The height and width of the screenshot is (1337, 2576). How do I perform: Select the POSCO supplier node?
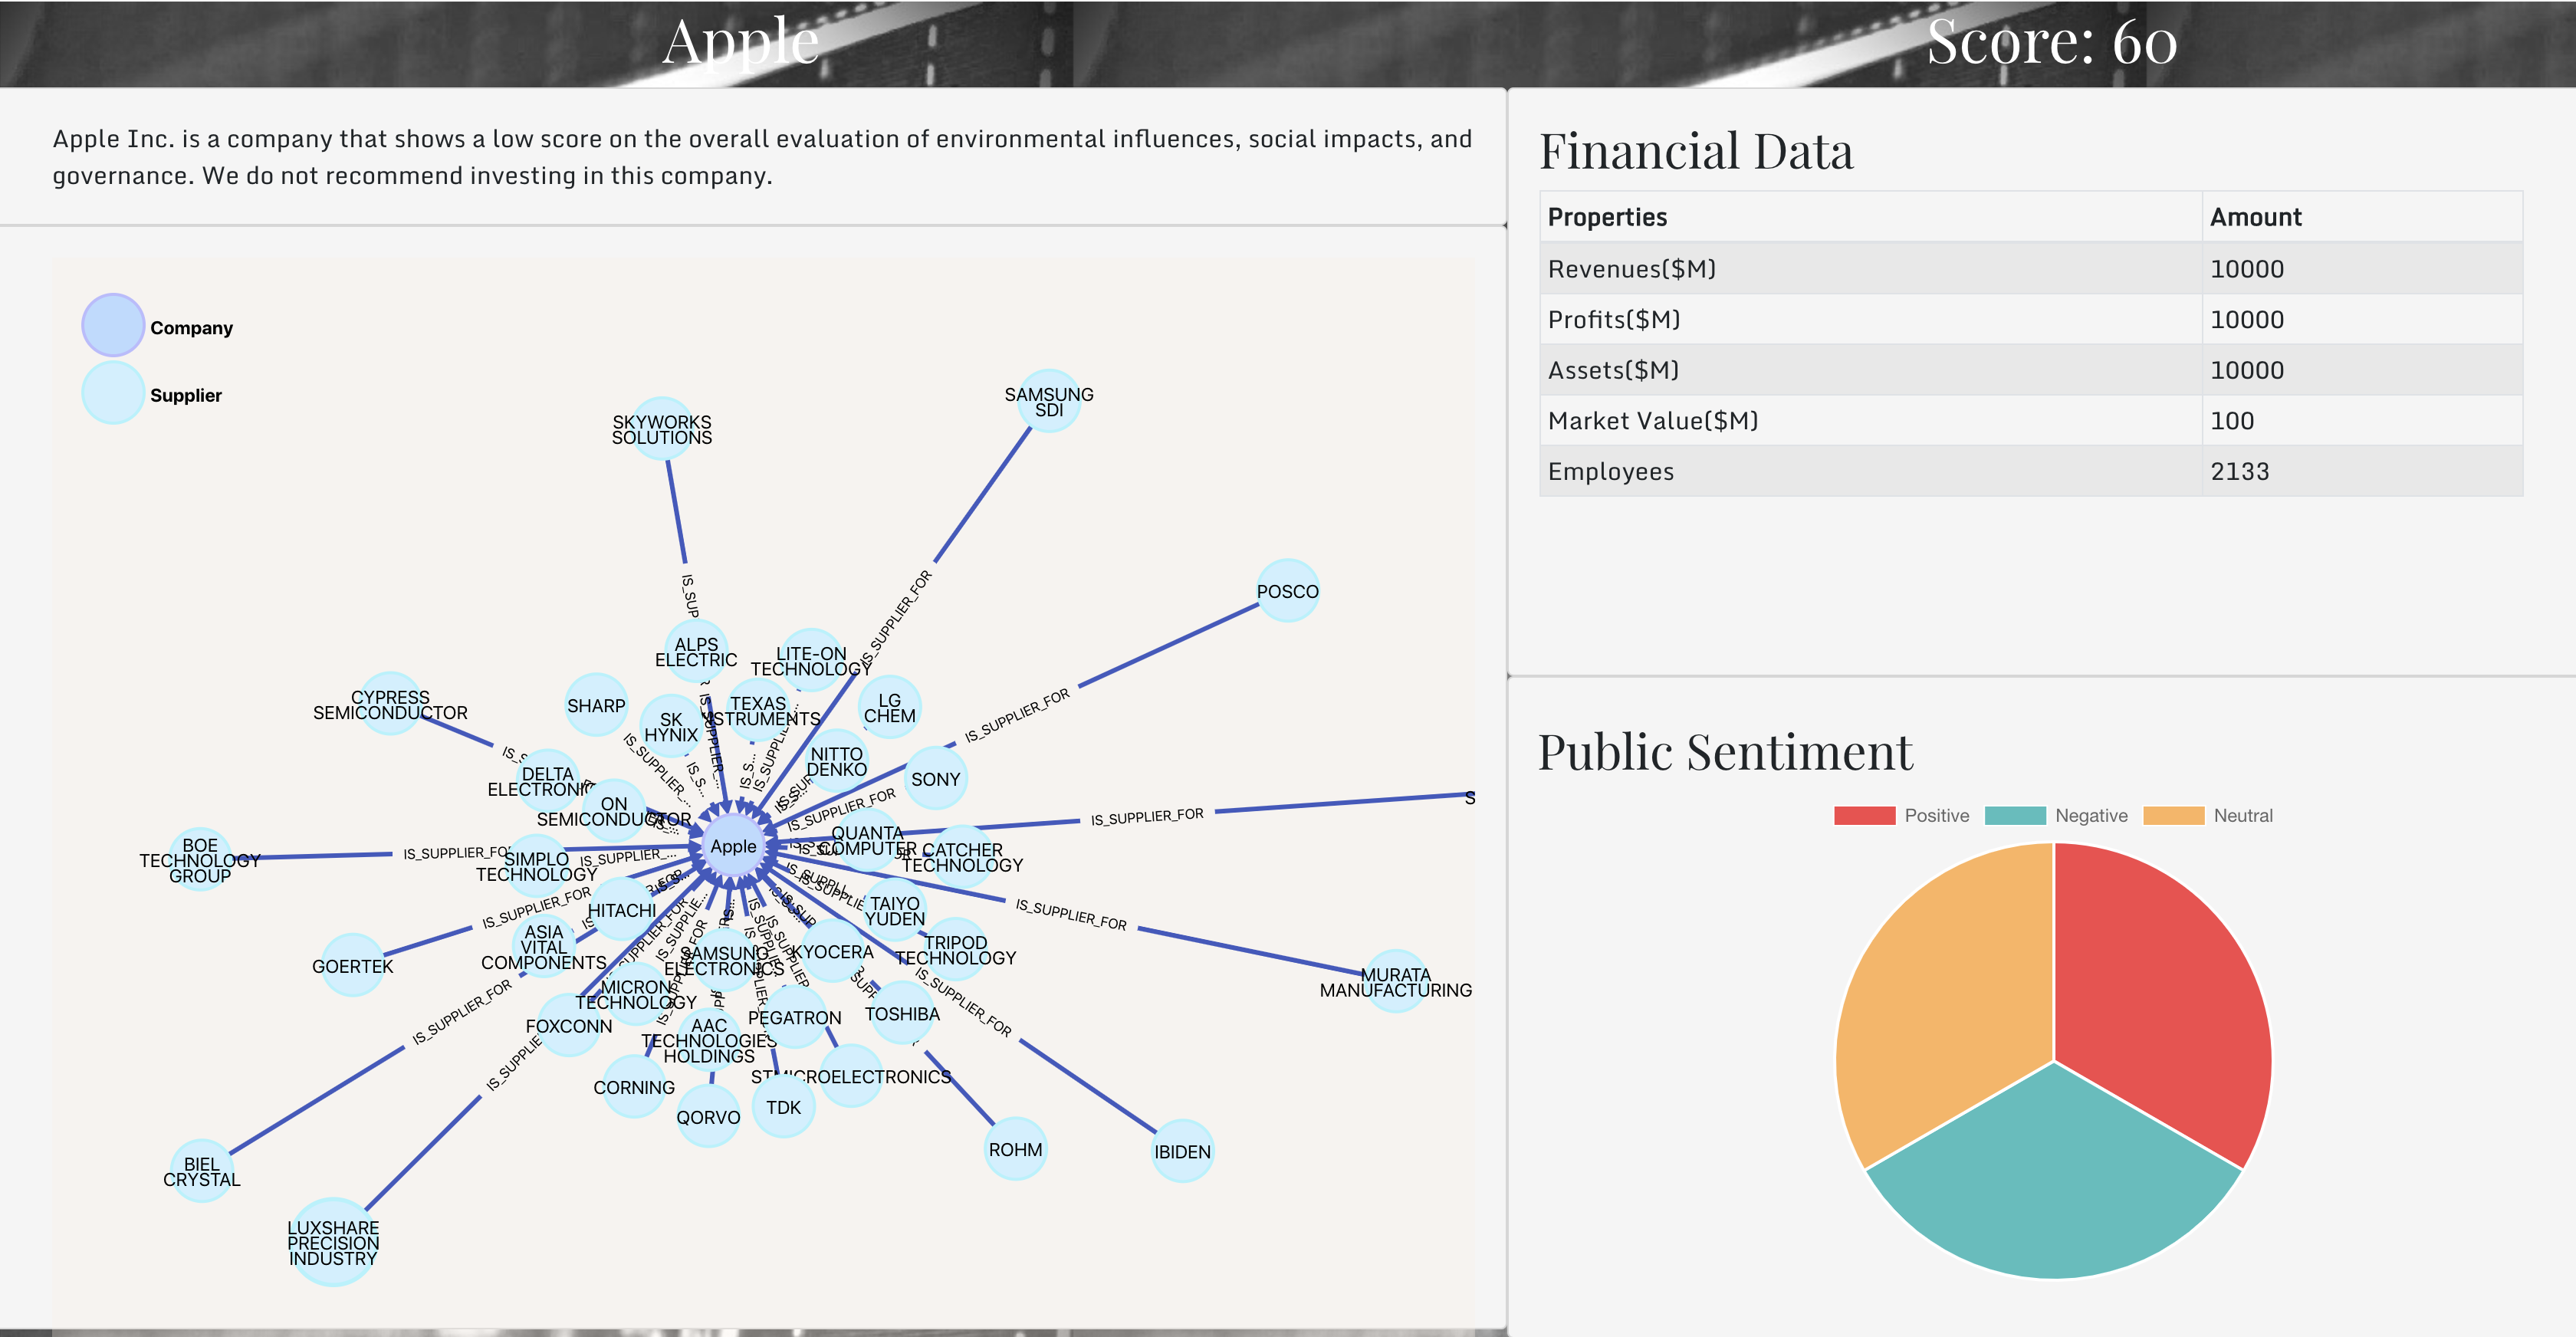click(1287, 591)
